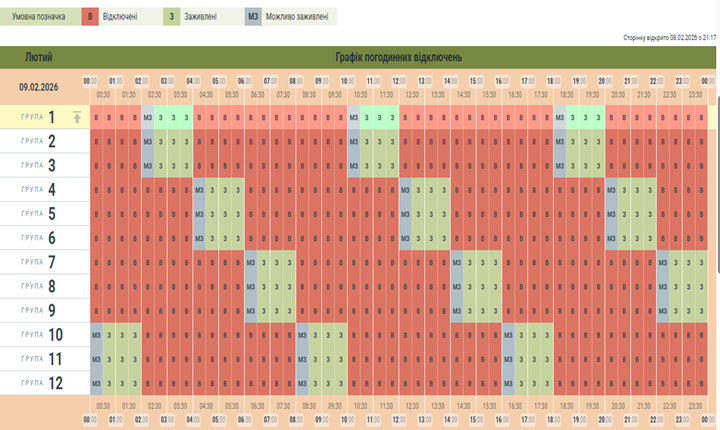Click the date 09.02.2026 cell
The image size is (720, 430).
point(39,86)
